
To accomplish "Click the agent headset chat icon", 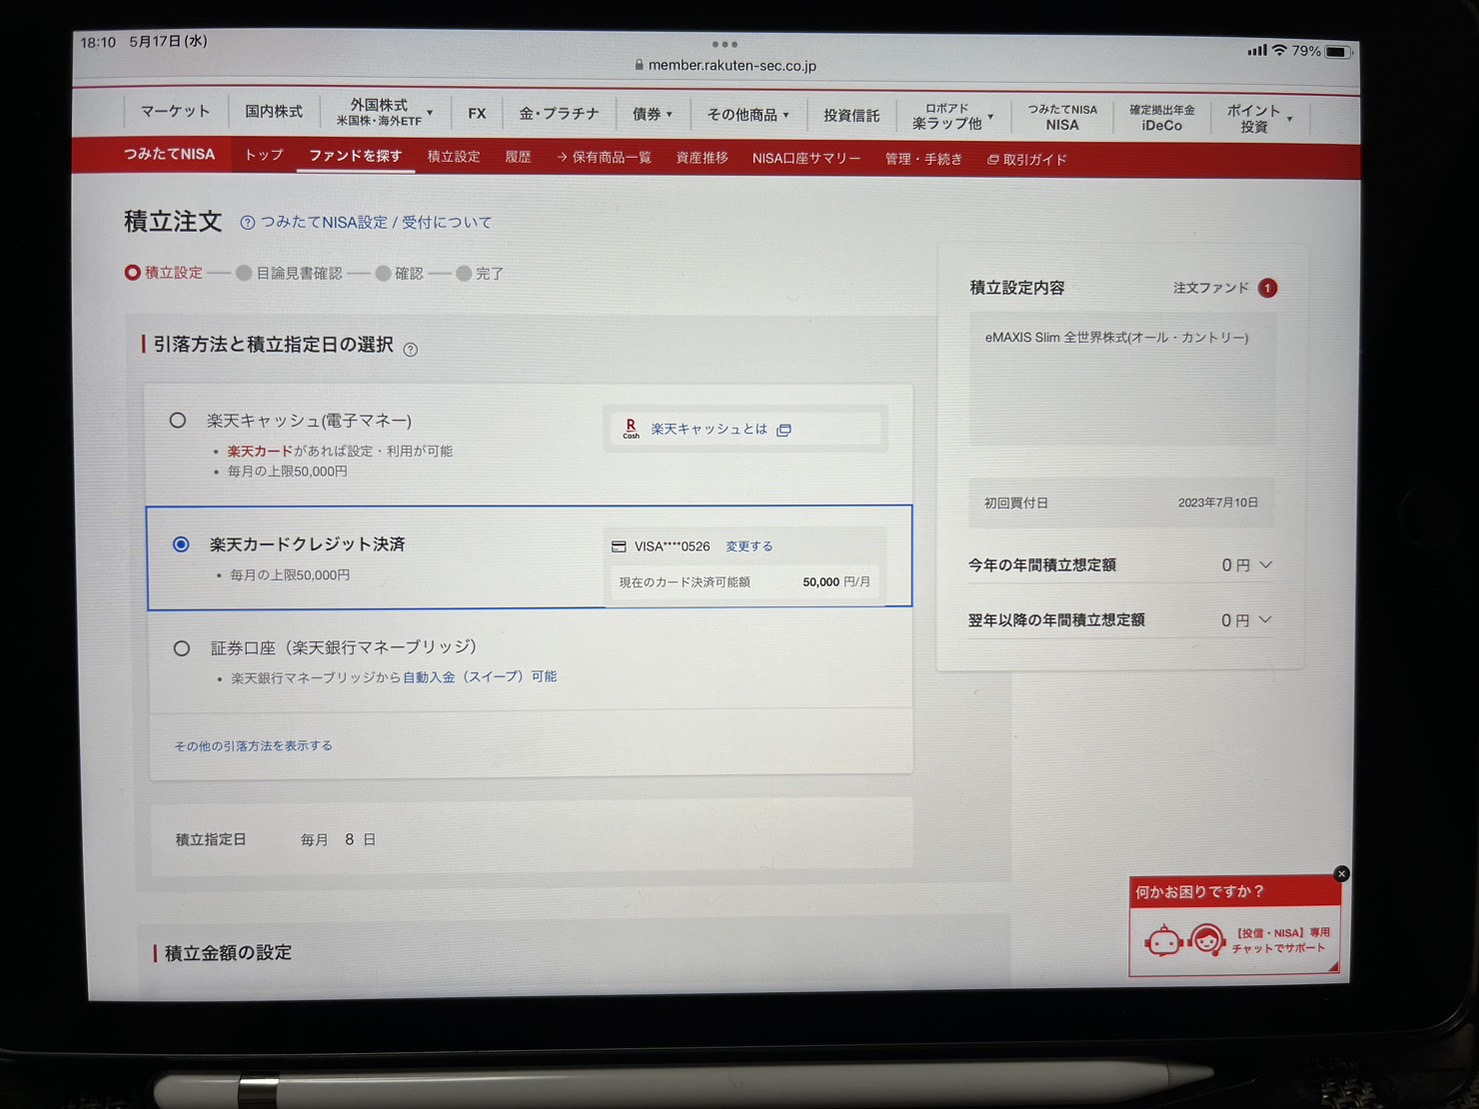I will 1207,941.
